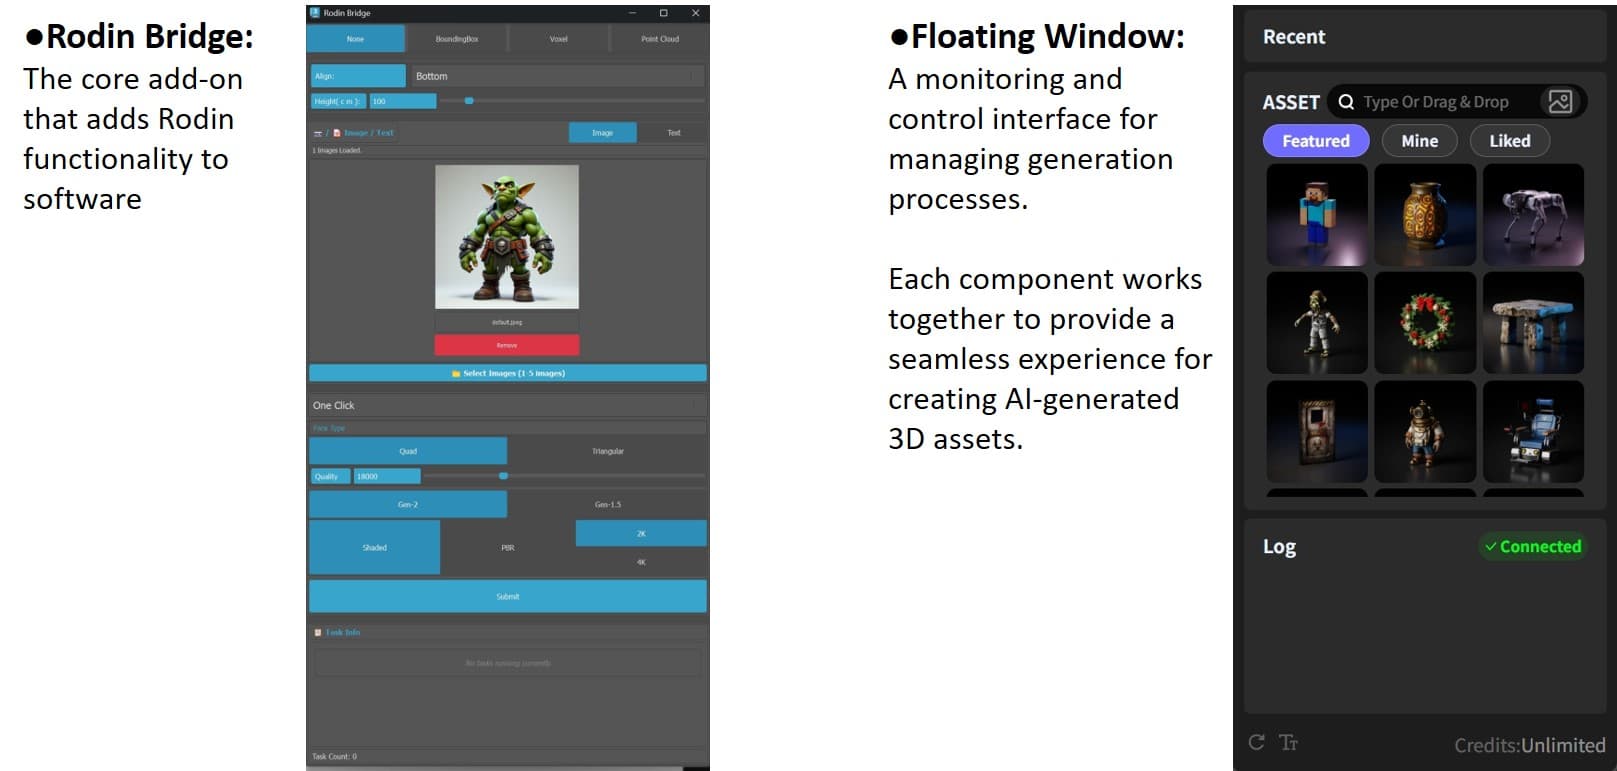Expand the One Click dropdown
Image resolution: width=1617 pixels, height=771 pixels.
coord(508,405)
